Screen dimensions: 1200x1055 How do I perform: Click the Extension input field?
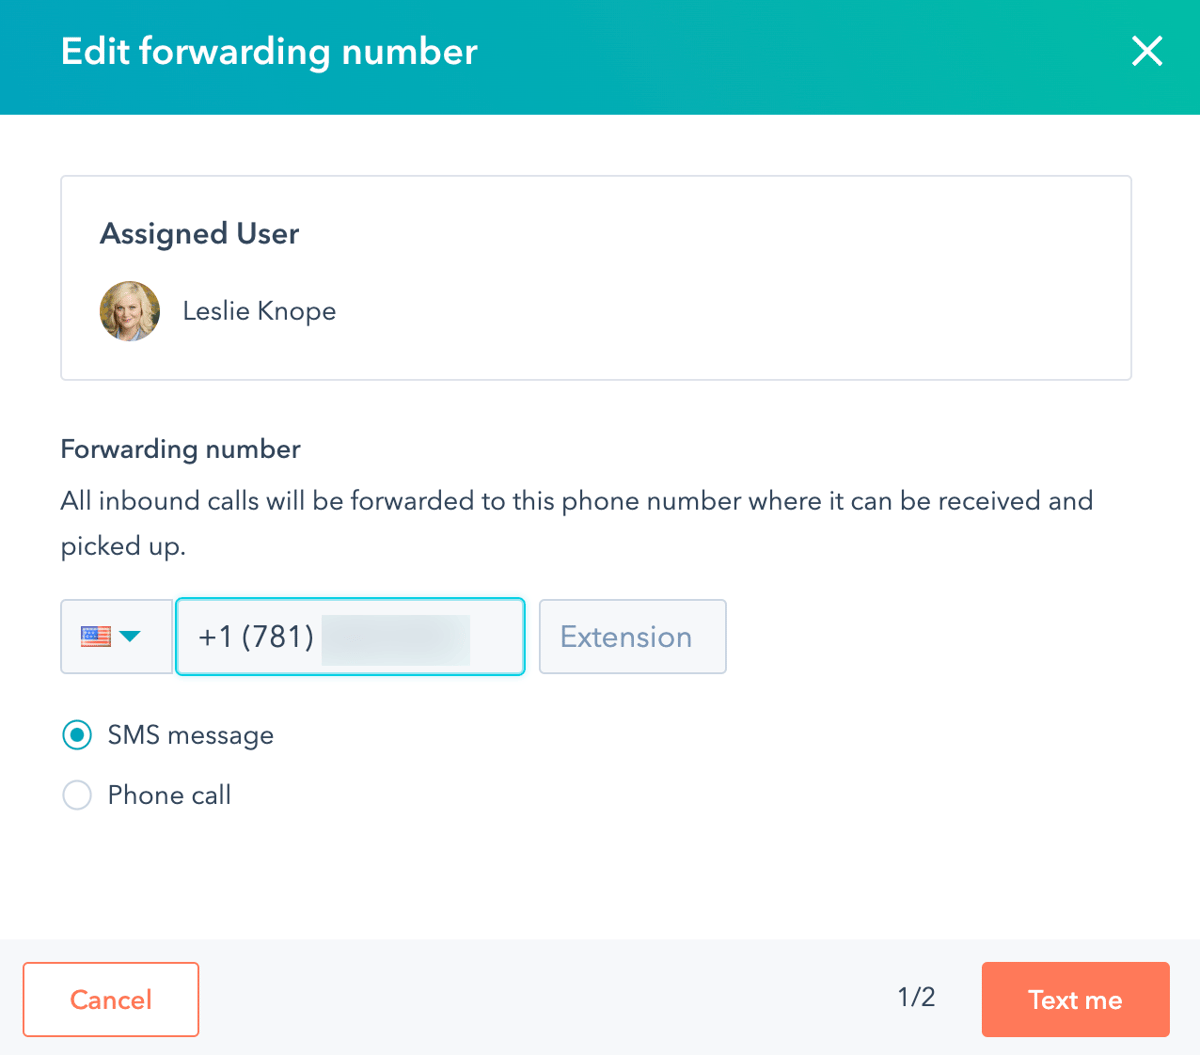point(632,636)
